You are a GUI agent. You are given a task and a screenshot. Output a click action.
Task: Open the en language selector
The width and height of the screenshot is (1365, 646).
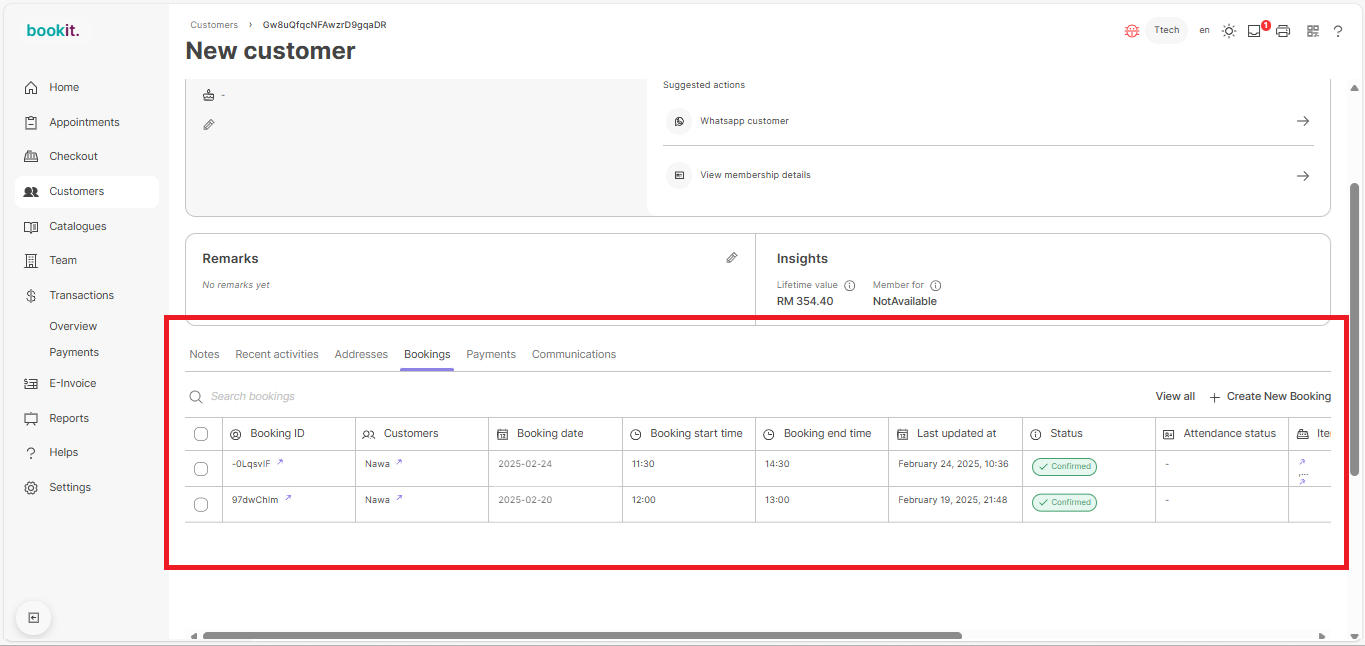[1204, 31]
